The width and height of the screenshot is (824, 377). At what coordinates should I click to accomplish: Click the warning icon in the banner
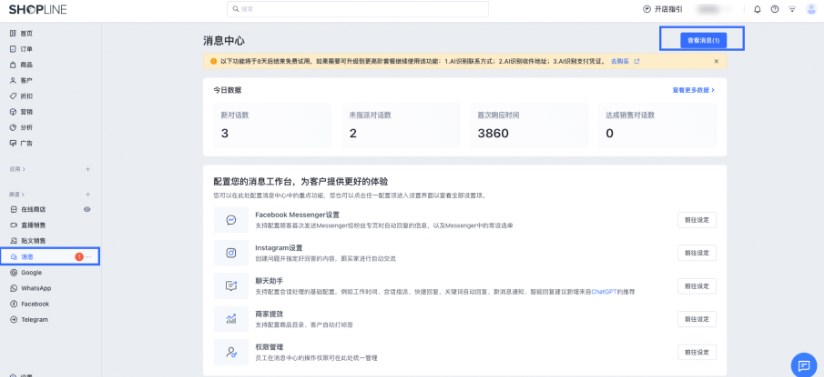(213, 62)
